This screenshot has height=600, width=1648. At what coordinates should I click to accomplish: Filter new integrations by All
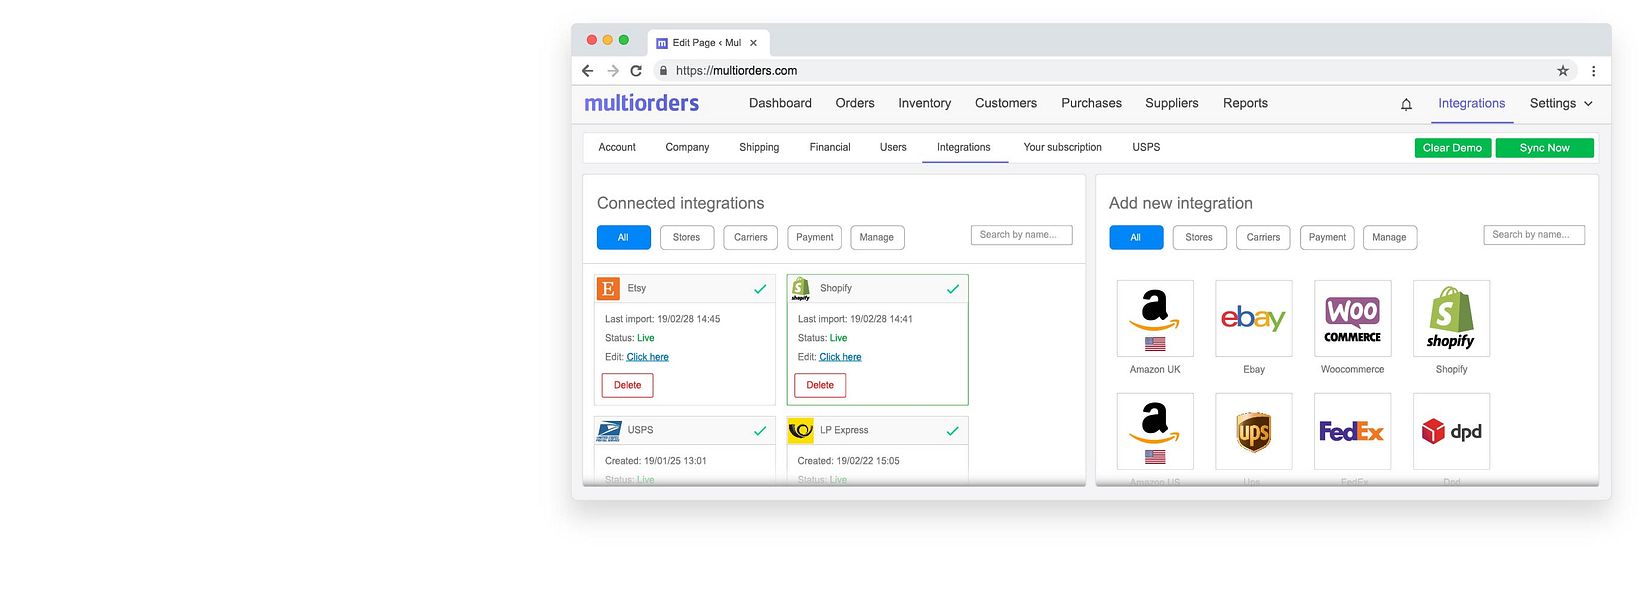[1136, 237]
